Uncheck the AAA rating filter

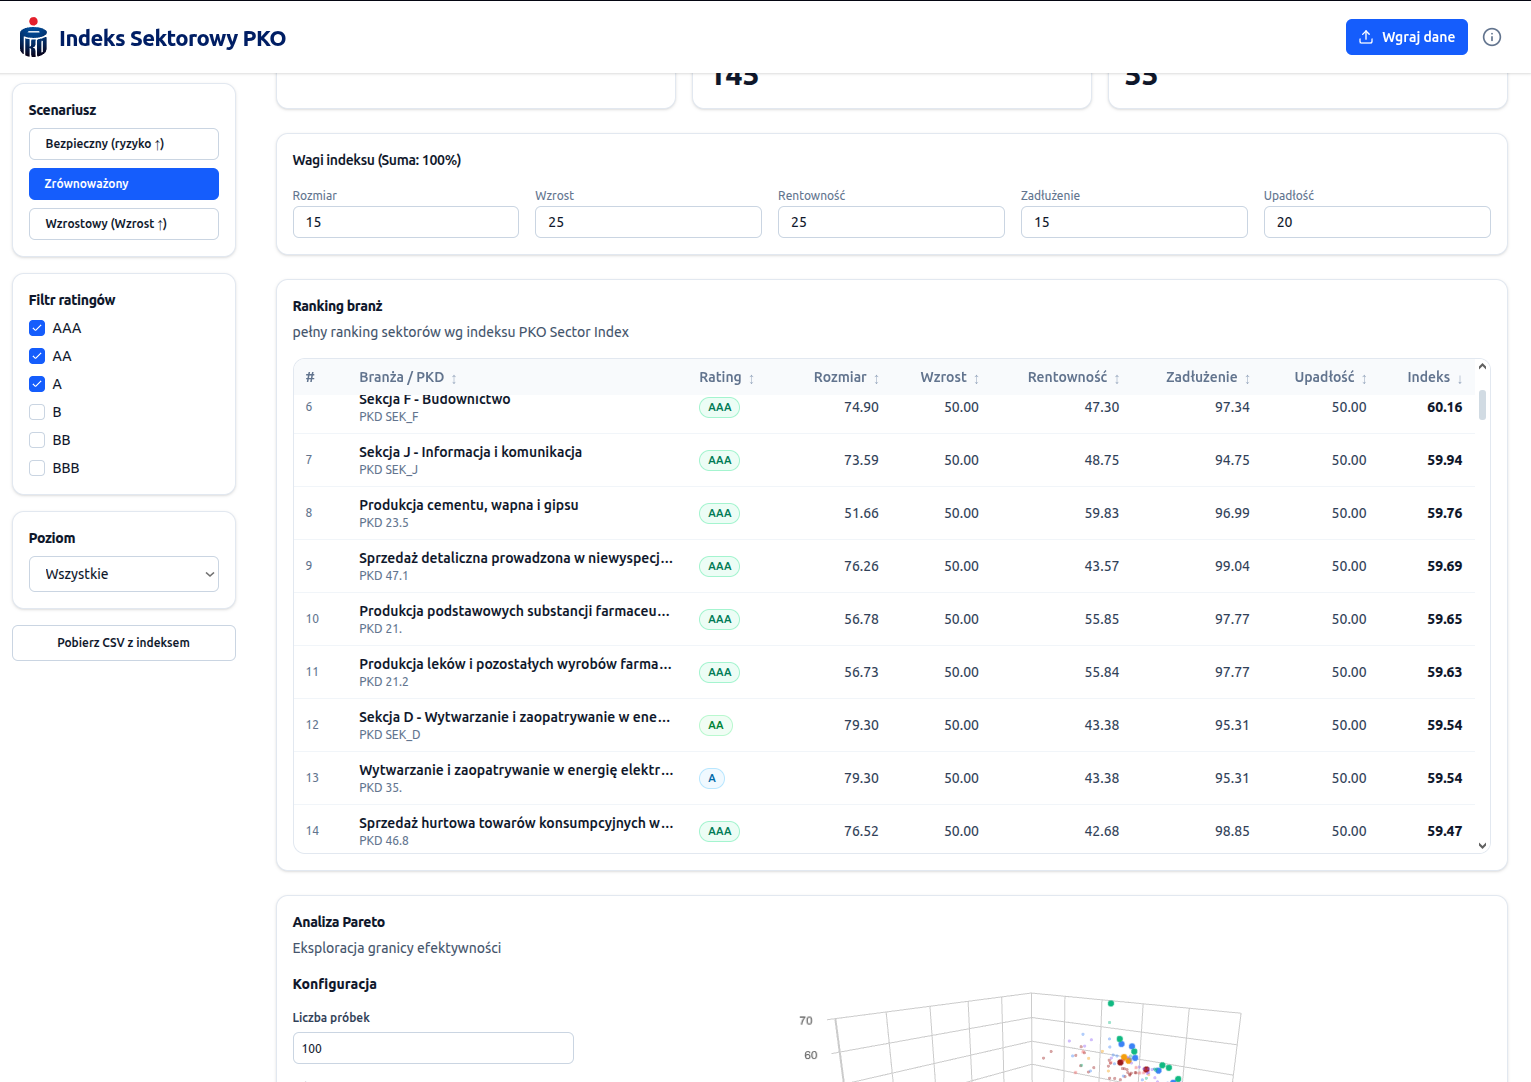click(37, 328)
